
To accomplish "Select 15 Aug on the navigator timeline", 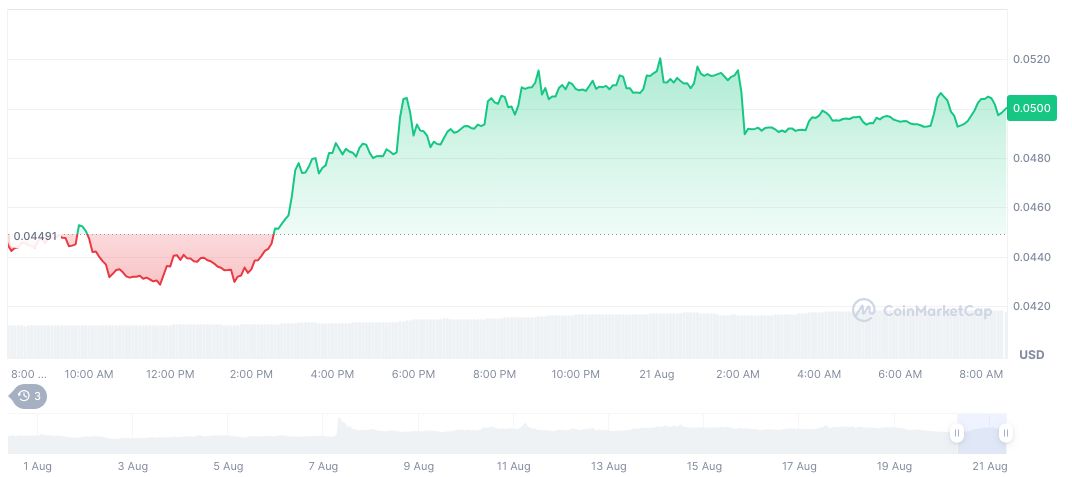I will point(704,466).
